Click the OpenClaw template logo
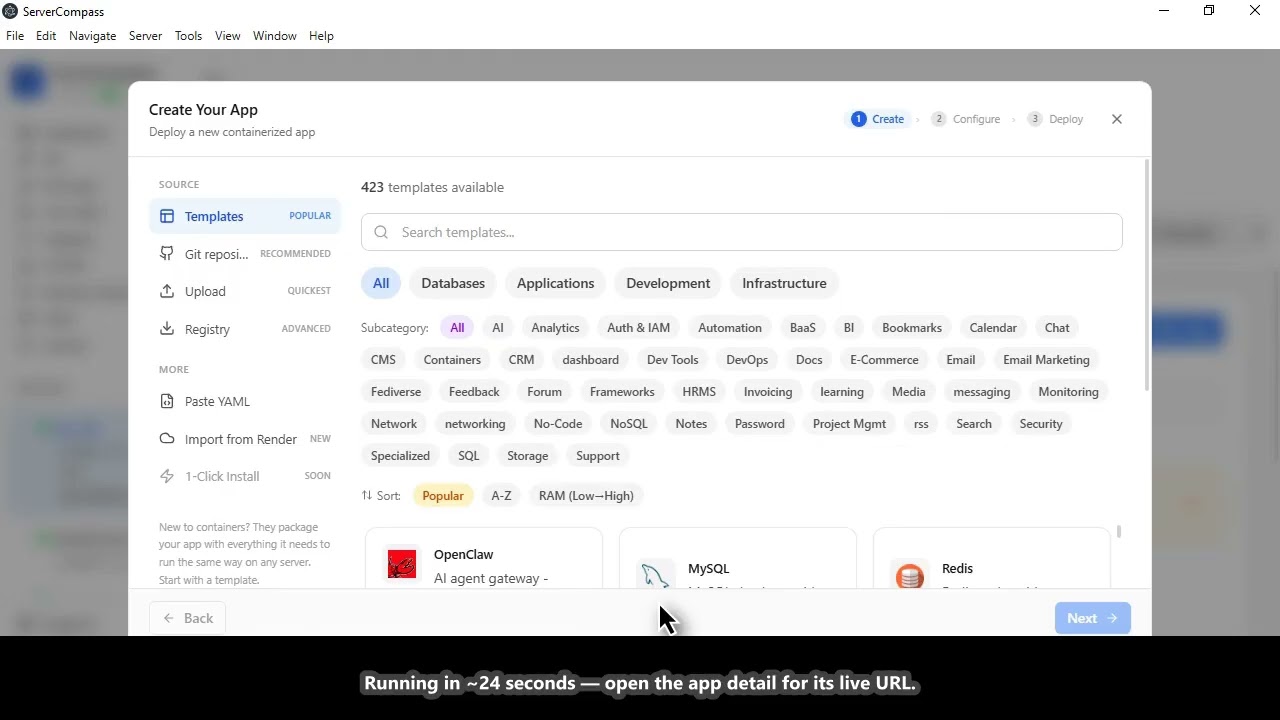This screenshot has width=1280, height=720. pos(402,565)
